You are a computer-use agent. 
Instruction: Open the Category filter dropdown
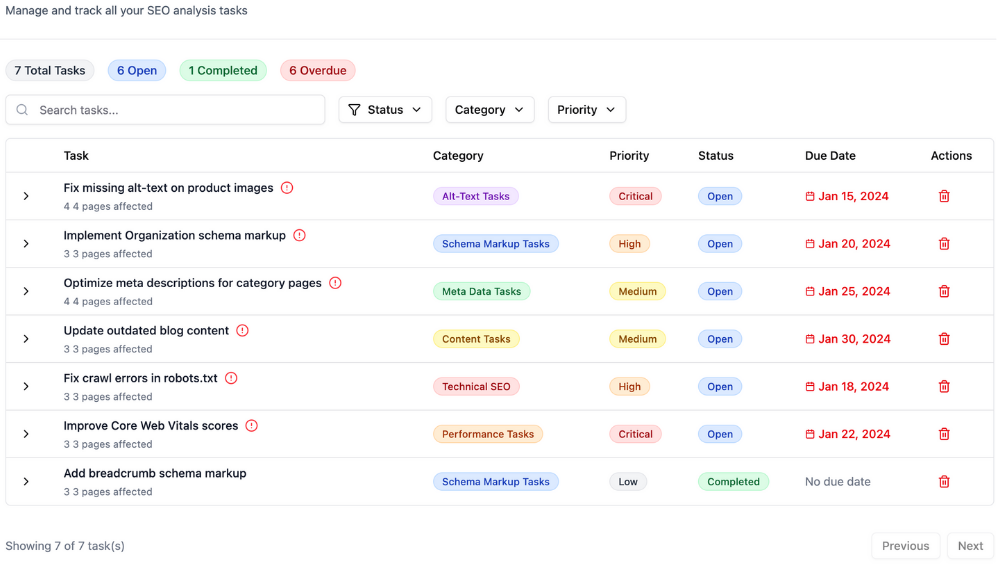[489, 110]
